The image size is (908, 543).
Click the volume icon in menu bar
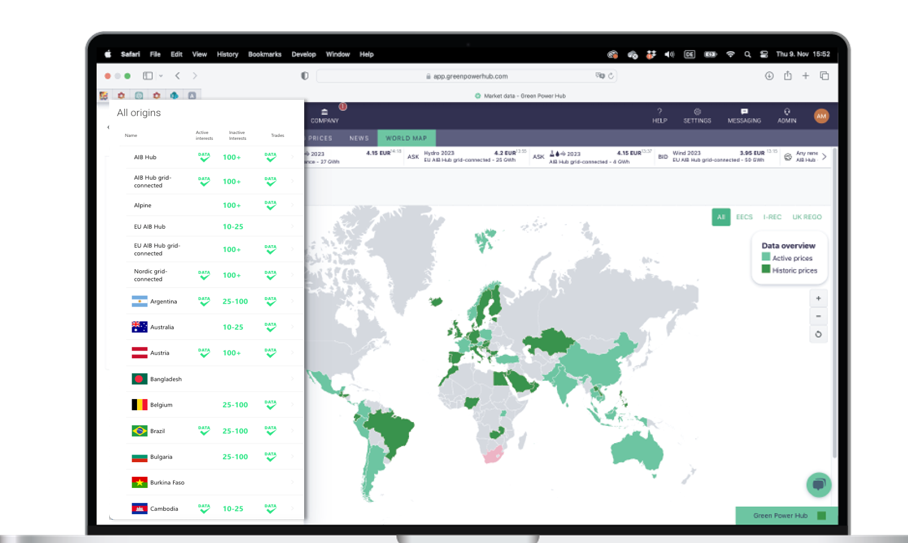coord(669,54)
